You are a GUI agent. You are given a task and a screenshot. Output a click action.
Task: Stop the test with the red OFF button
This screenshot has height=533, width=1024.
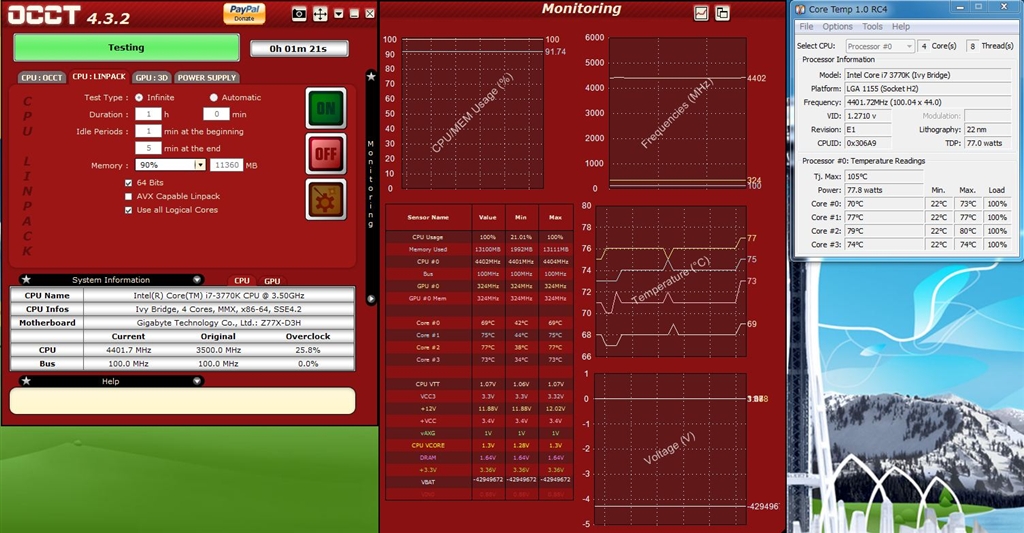point(326,154)
